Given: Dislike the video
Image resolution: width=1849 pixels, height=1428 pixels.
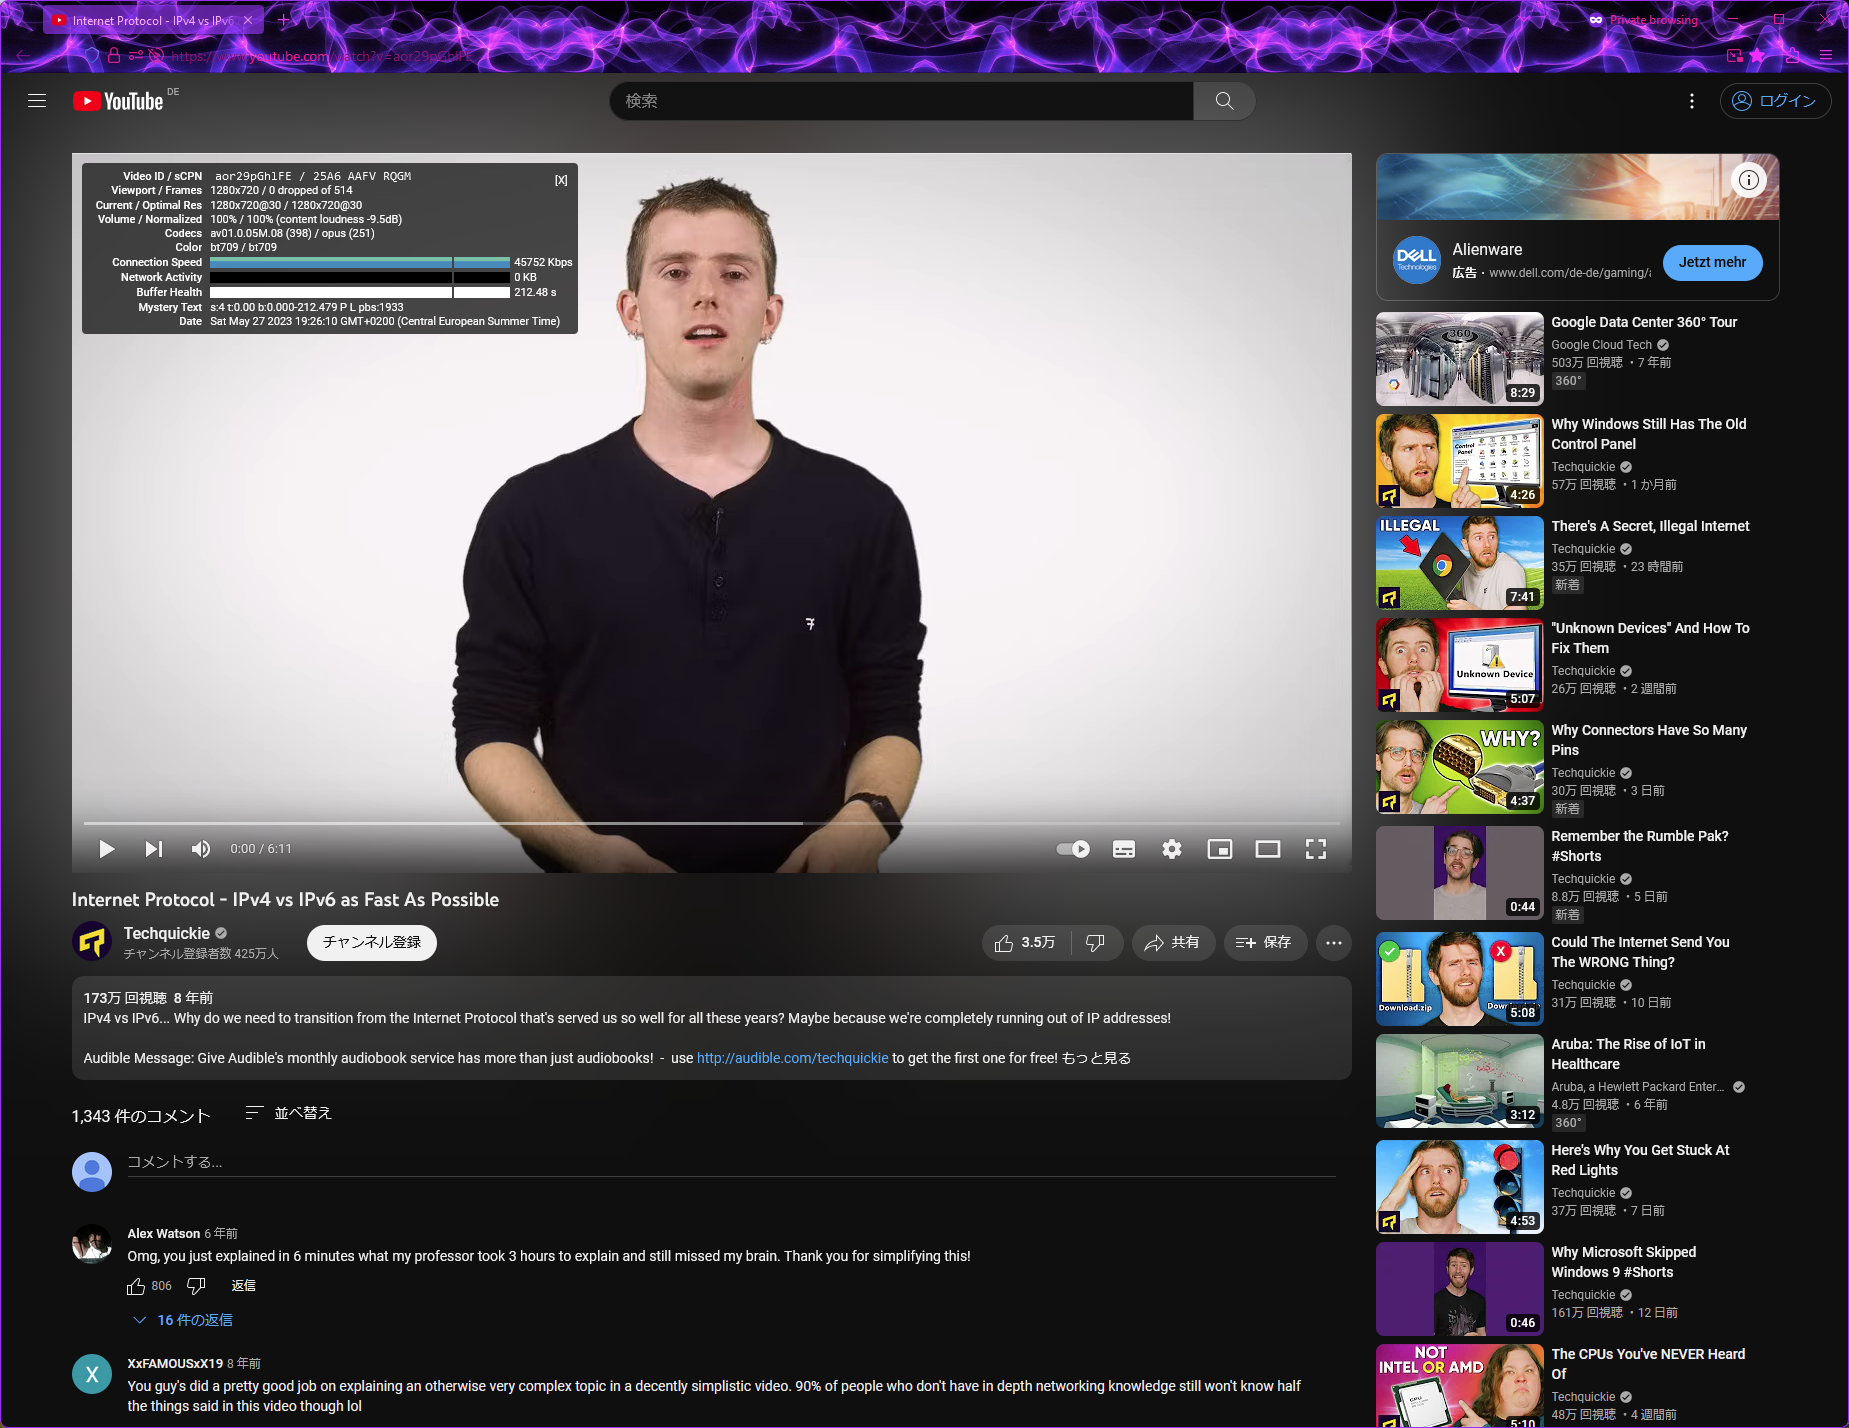Looking at the screenshot, I should pyautogui.click(x=1096, y=943).
